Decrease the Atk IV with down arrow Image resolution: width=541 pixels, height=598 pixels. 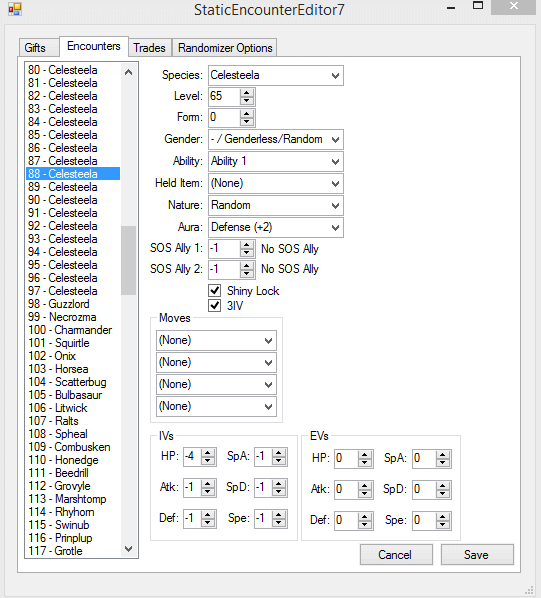208,492
